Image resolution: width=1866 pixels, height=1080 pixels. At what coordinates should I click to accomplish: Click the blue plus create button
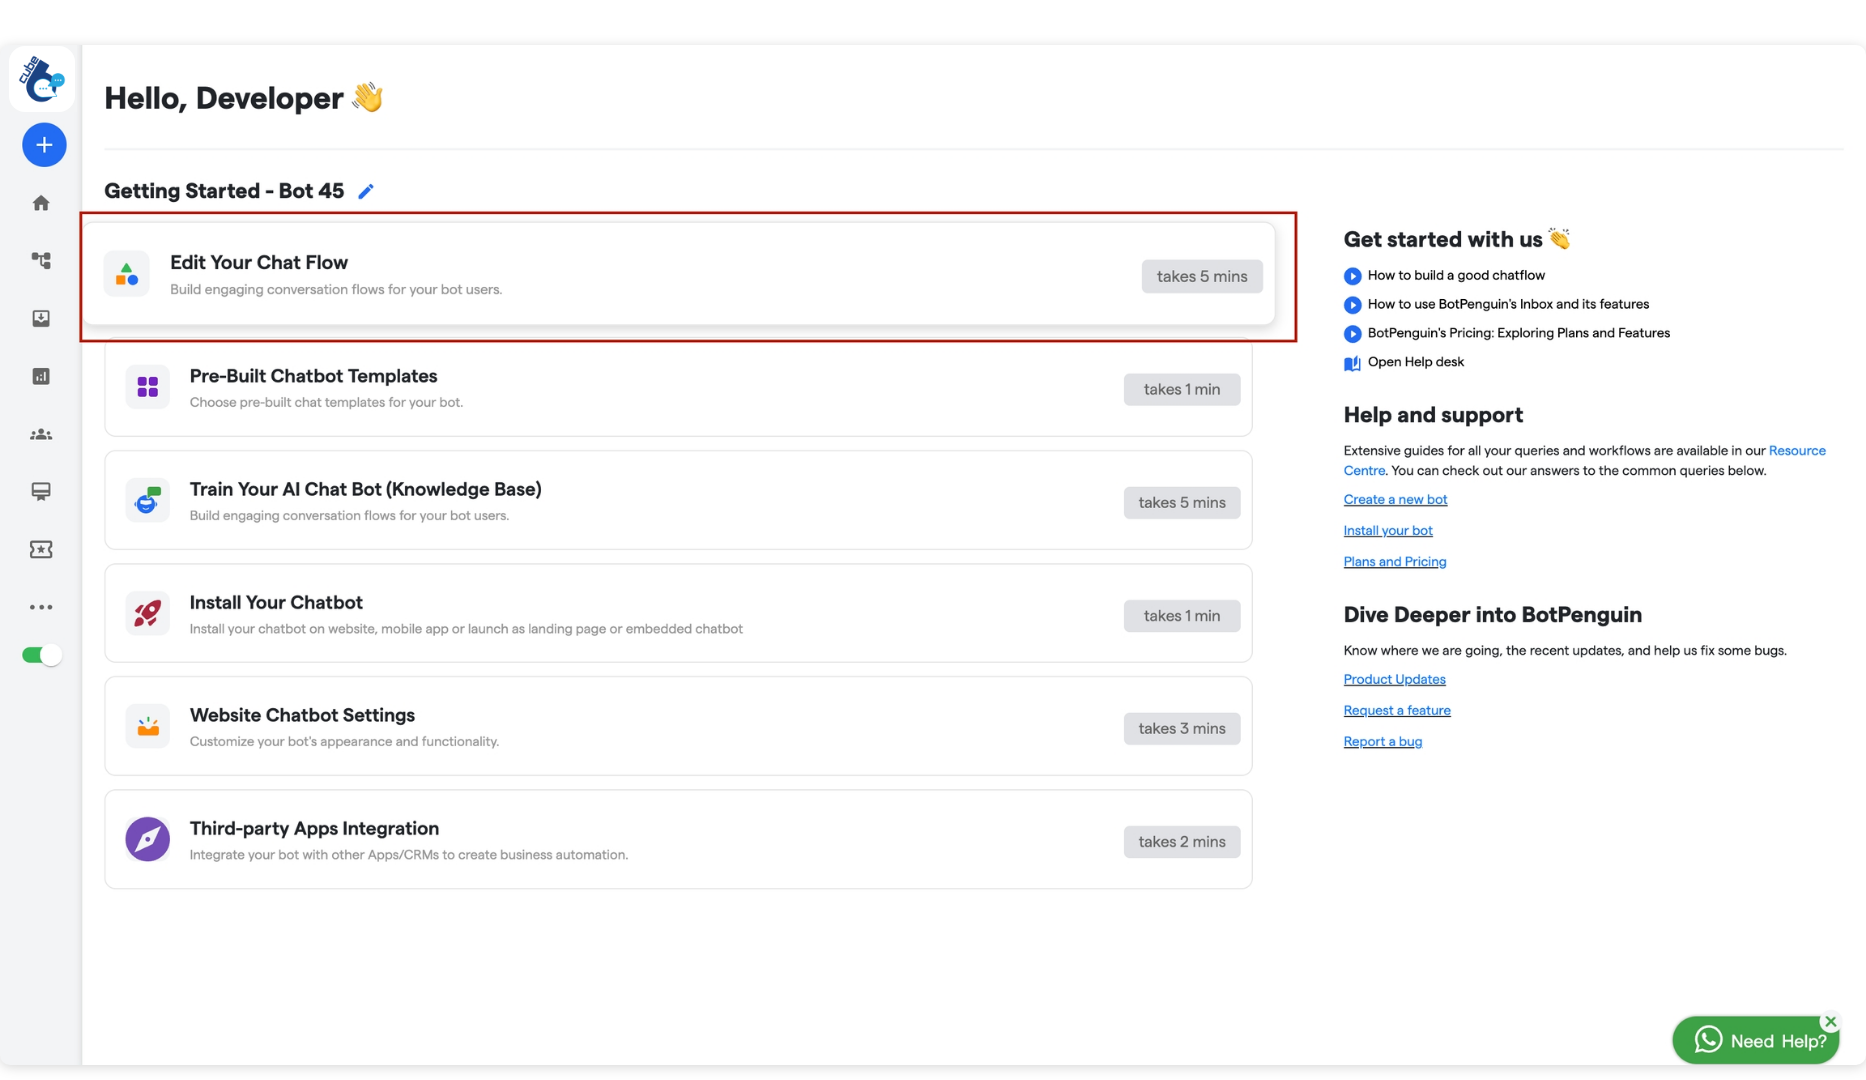(44, 145)
